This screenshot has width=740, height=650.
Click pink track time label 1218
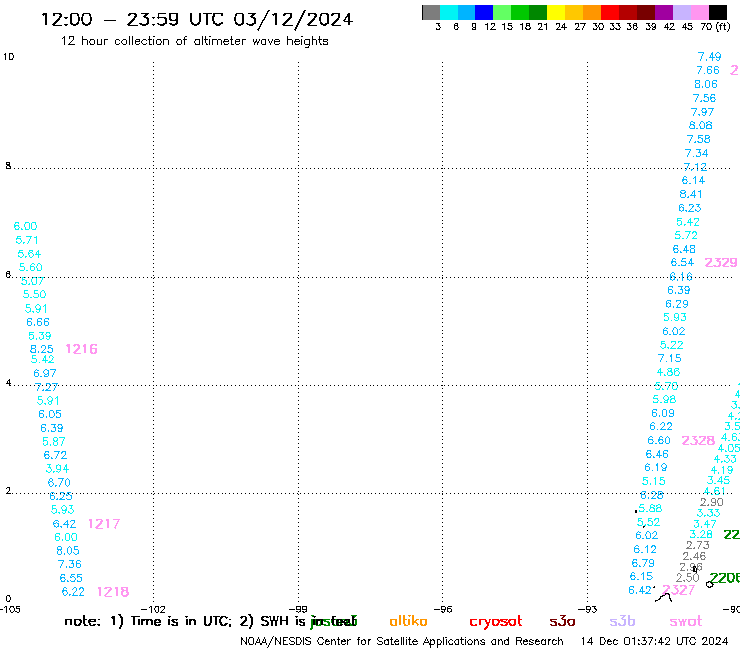[x=113, y=591]
